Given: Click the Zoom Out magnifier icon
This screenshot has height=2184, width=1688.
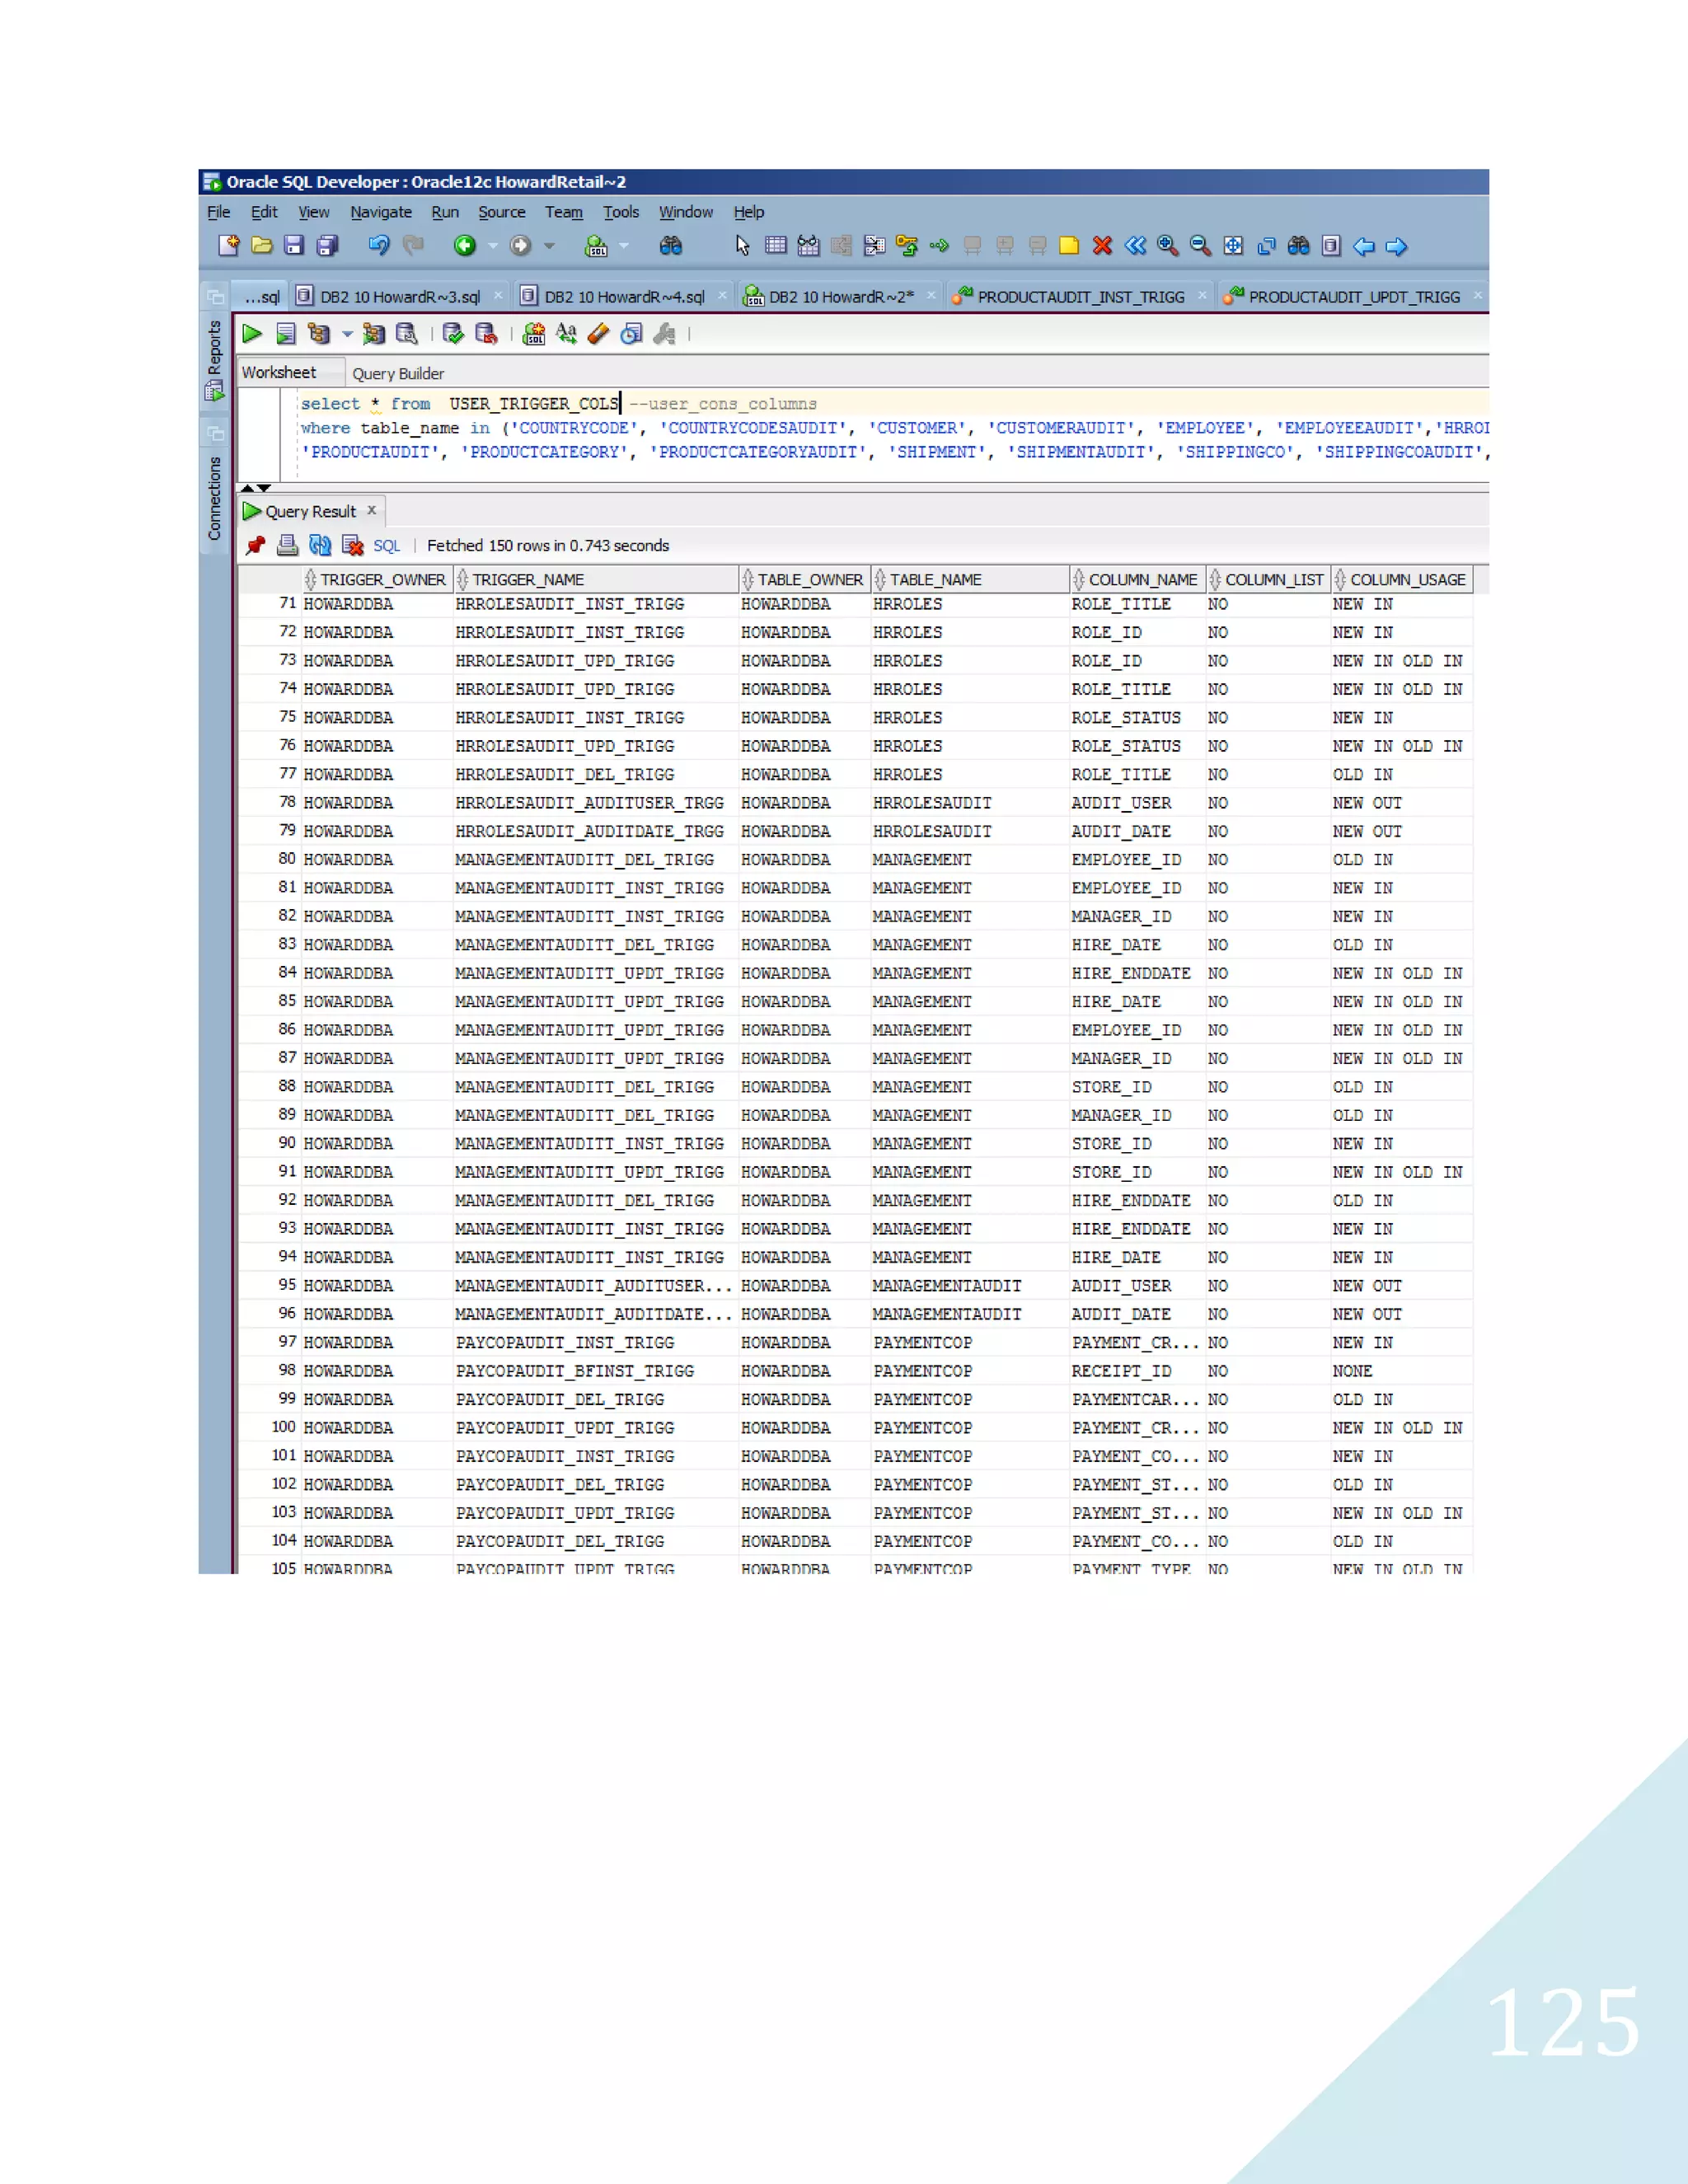Looking at the screenshot, I should 1200,246.
